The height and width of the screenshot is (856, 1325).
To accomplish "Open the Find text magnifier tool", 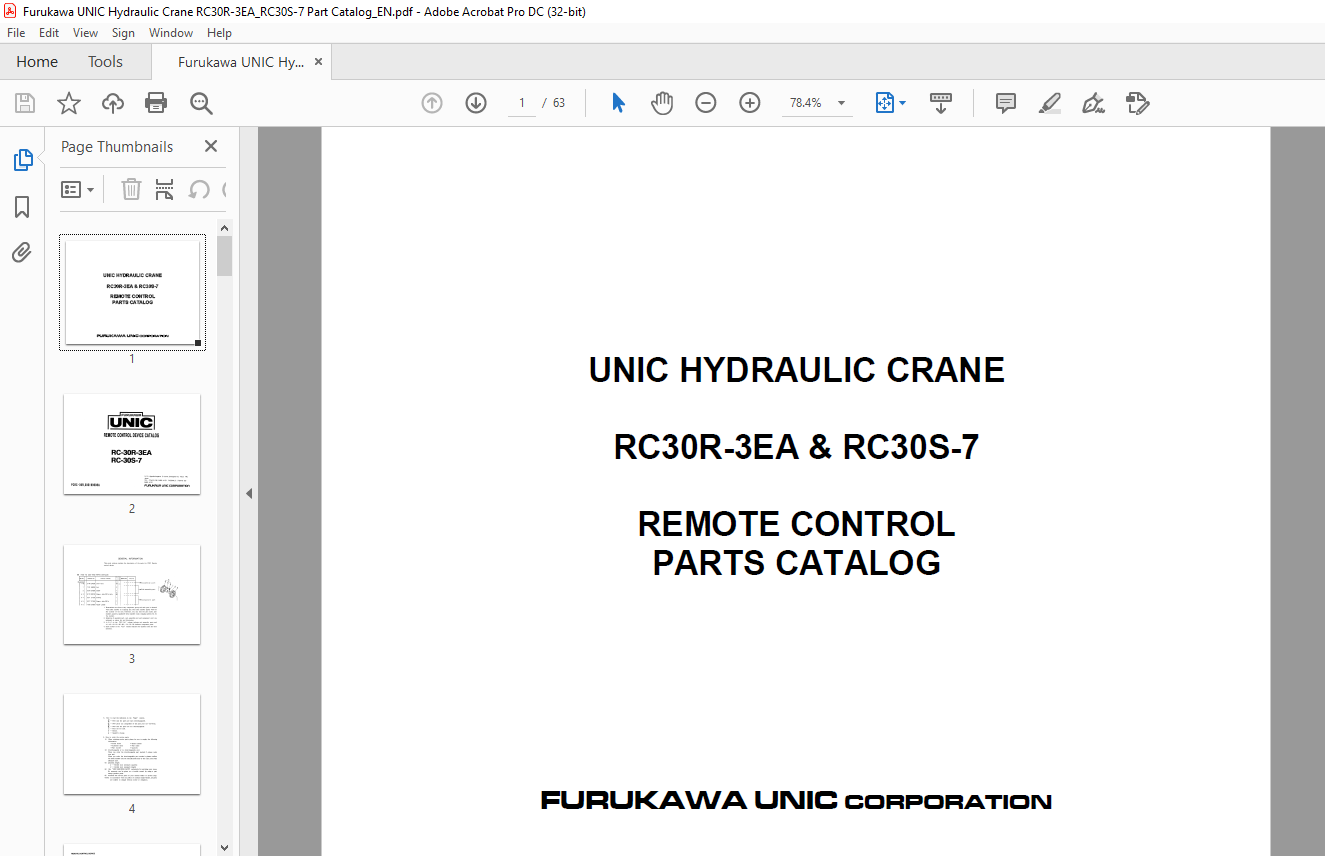I will (x=201, y=103).
